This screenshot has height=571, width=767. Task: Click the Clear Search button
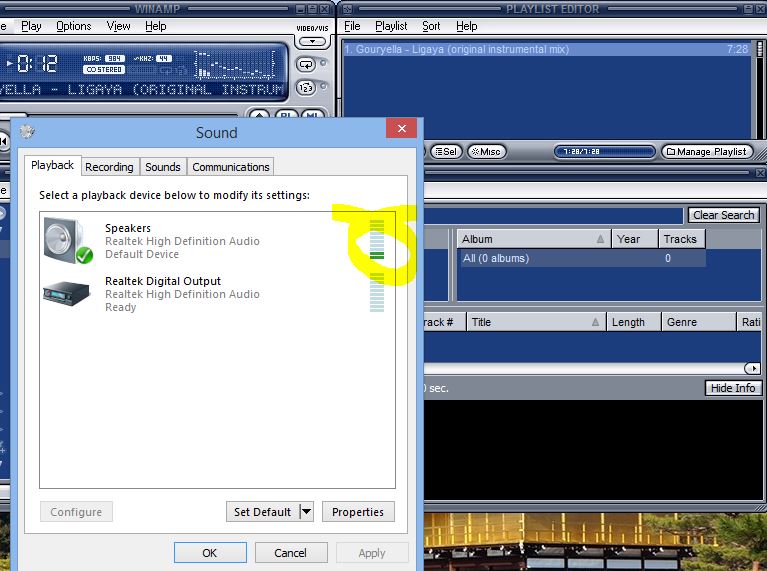pyautogui.click(x=723, y=215)
